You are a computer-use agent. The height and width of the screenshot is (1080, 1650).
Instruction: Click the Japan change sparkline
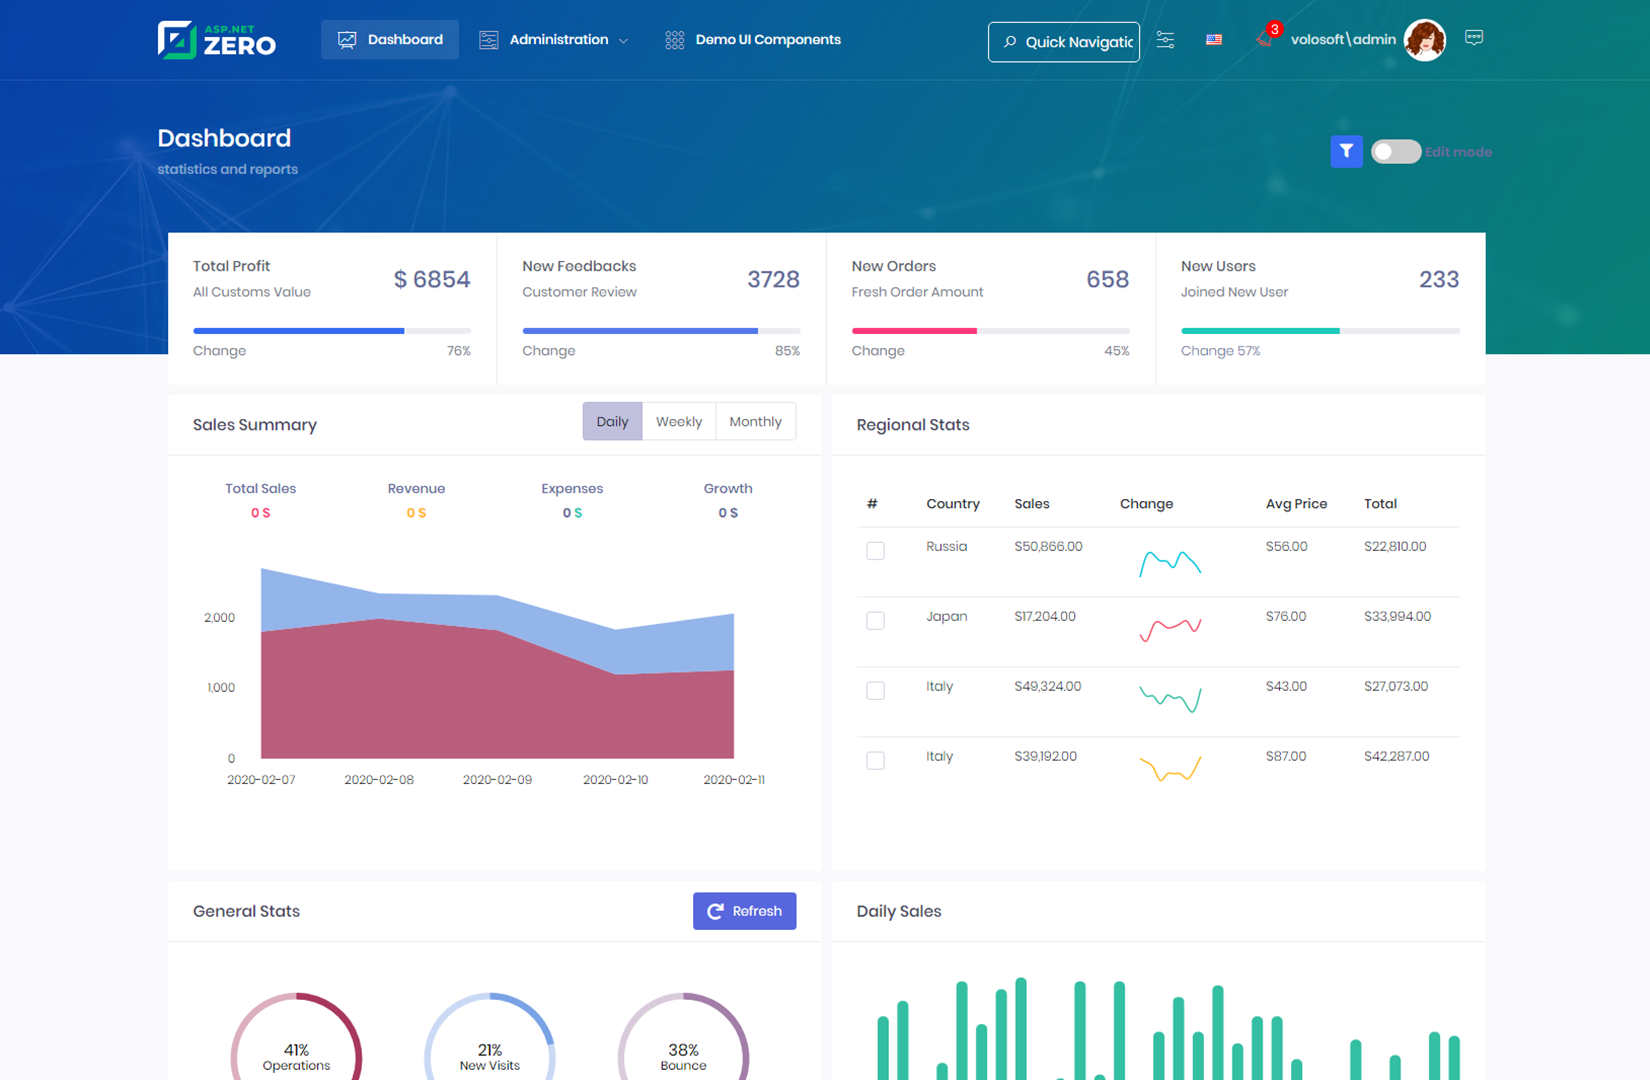pos(1170,630)
